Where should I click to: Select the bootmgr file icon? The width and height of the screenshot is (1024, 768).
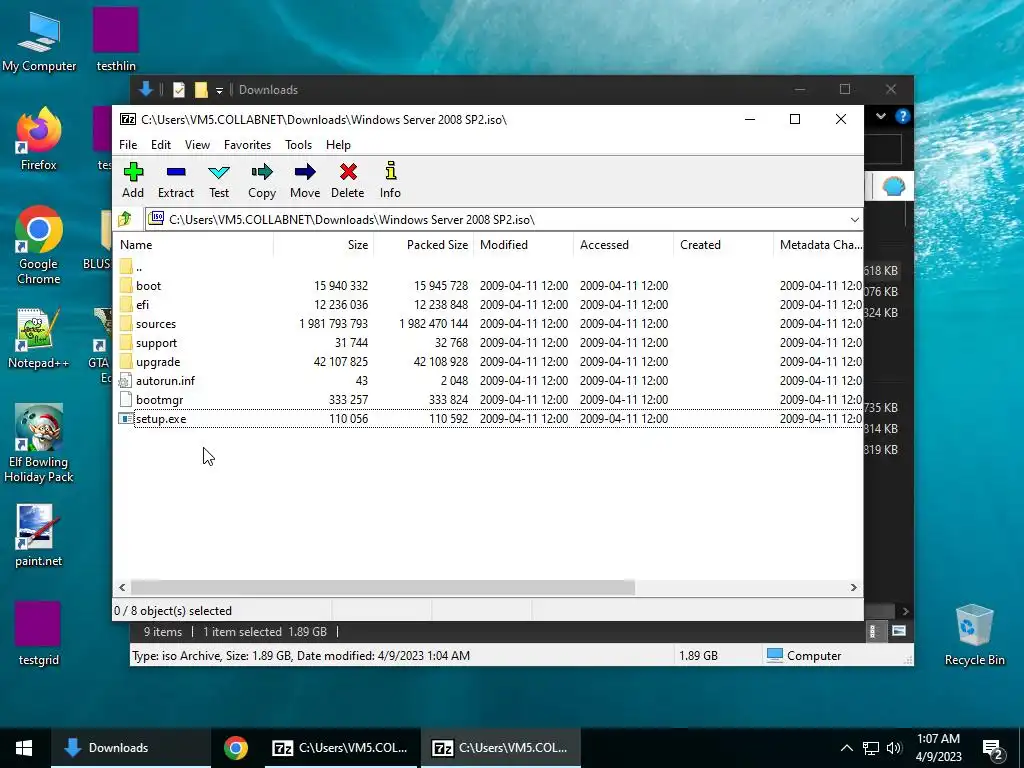click(125, 400)
